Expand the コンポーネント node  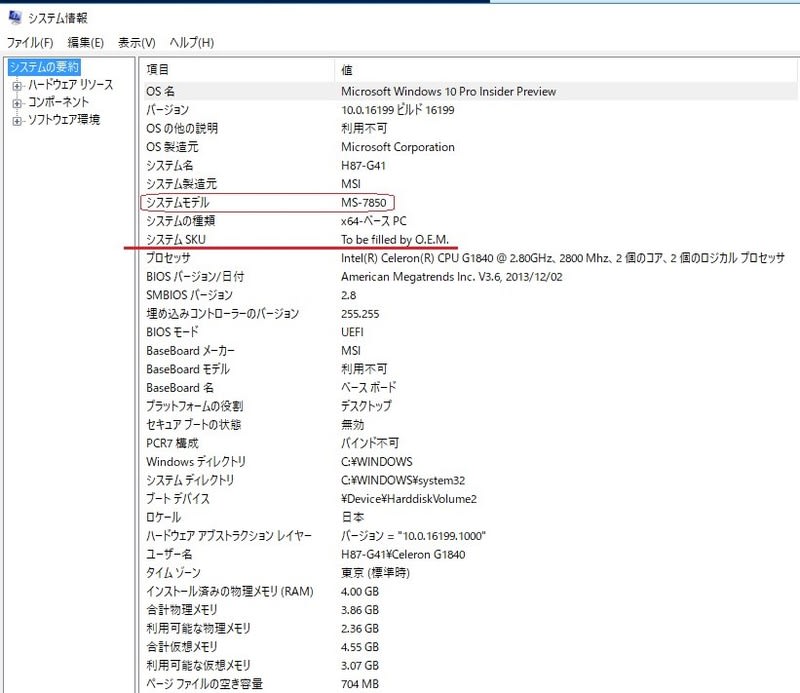17,103
